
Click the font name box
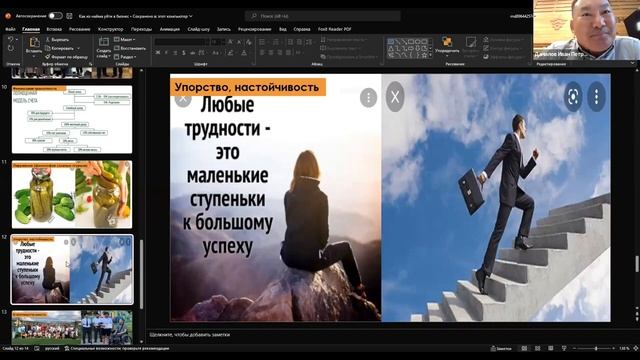pyautogui.click(x=182, y=42)
